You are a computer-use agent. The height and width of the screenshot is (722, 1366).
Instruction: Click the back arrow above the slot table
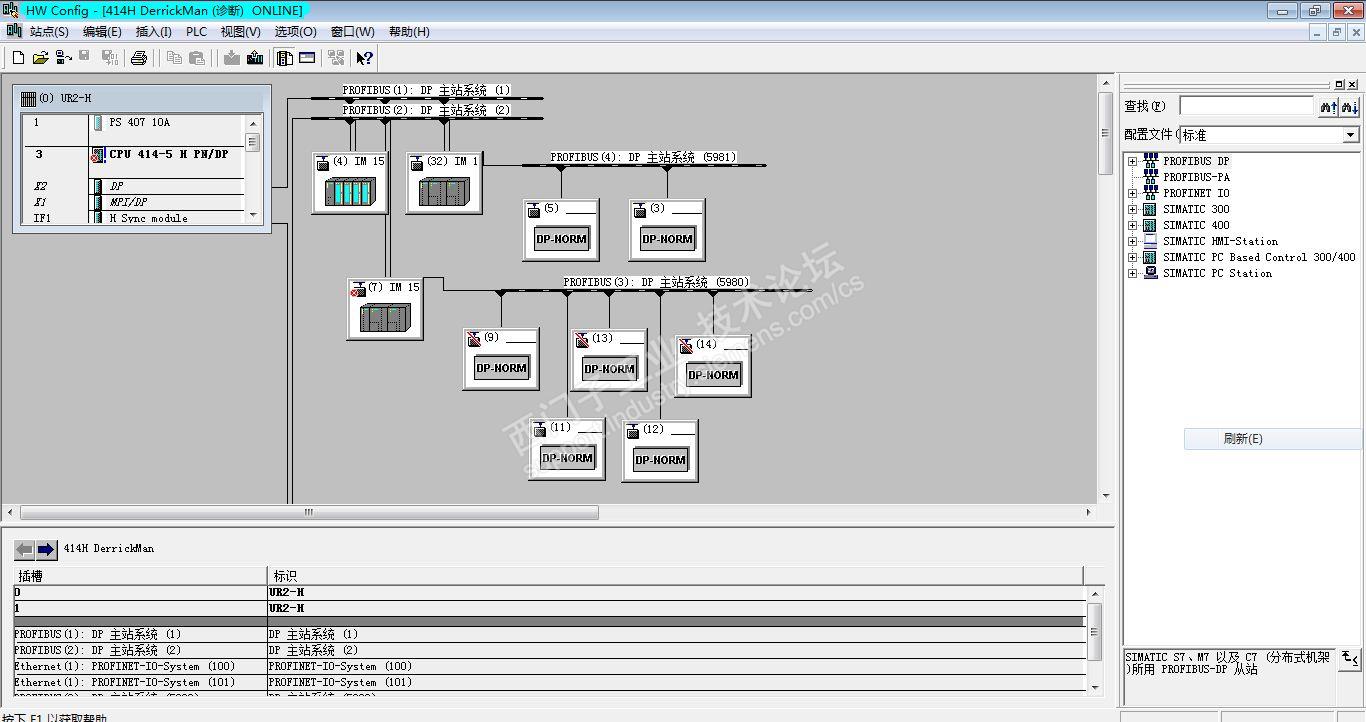[24, 549]
